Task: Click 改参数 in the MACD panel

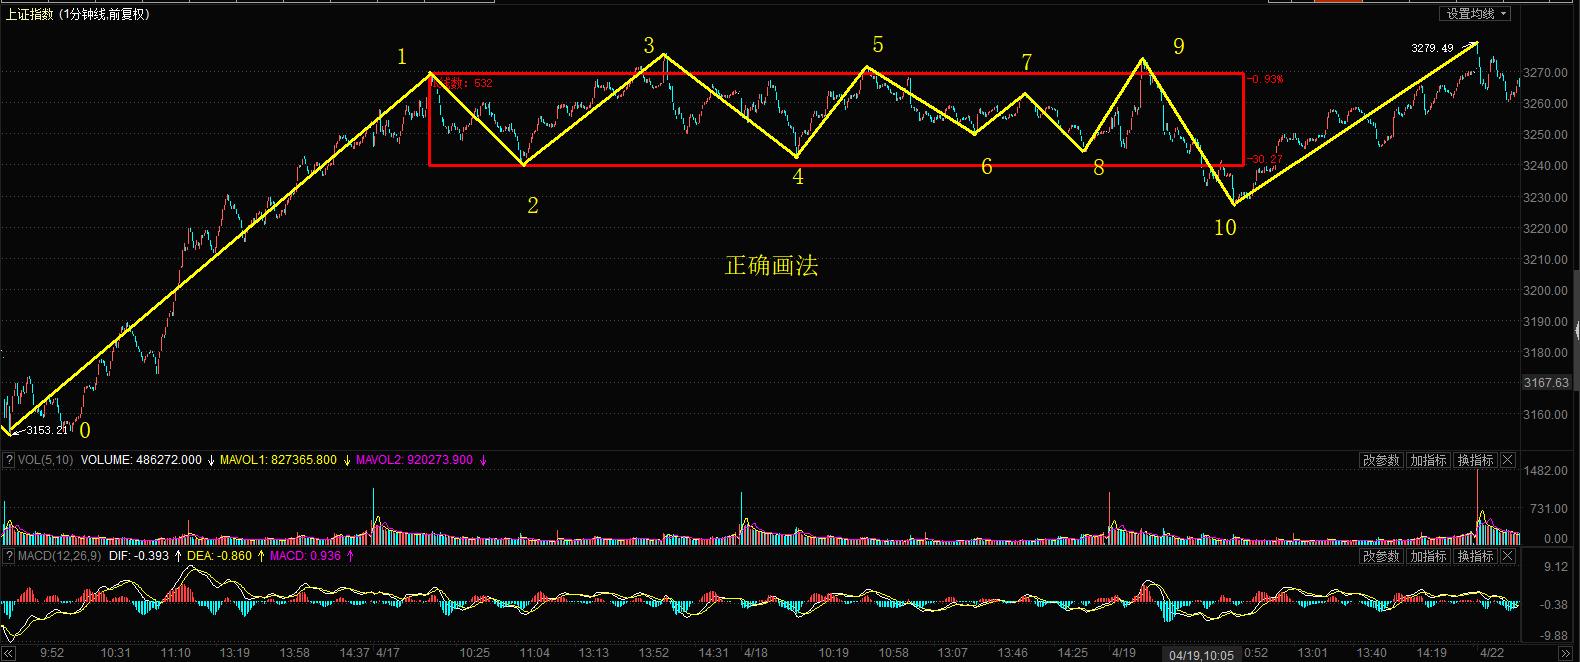Action: coord(1380,556)
